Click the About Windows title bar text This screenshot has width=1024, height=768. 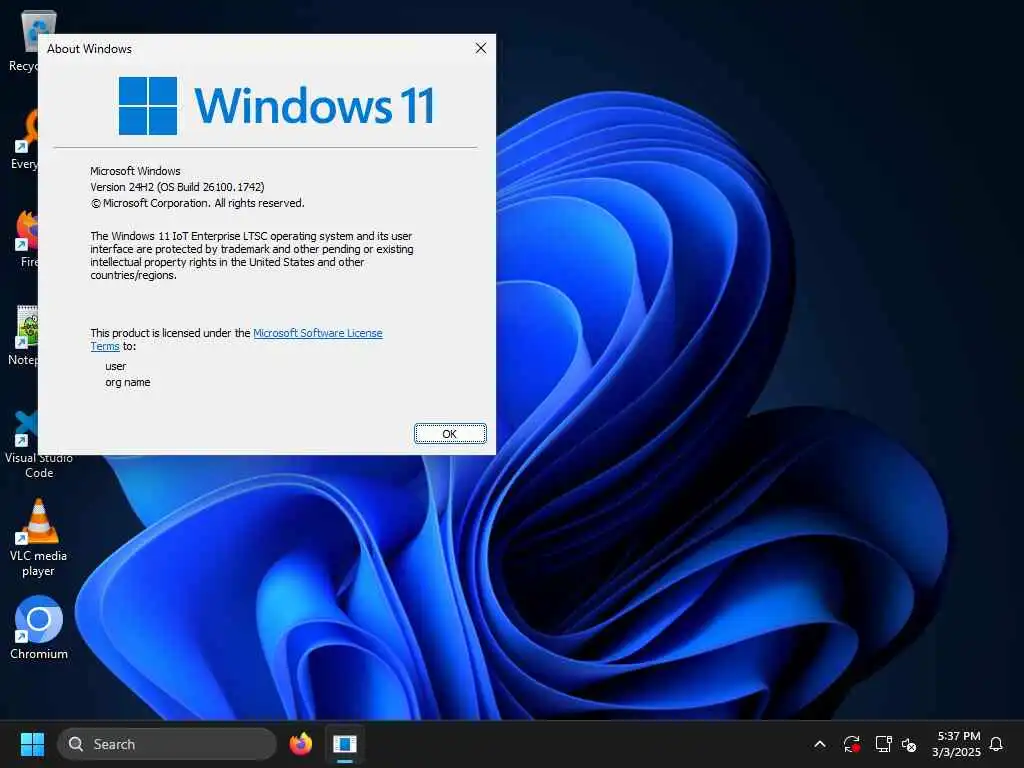(89, 49)
